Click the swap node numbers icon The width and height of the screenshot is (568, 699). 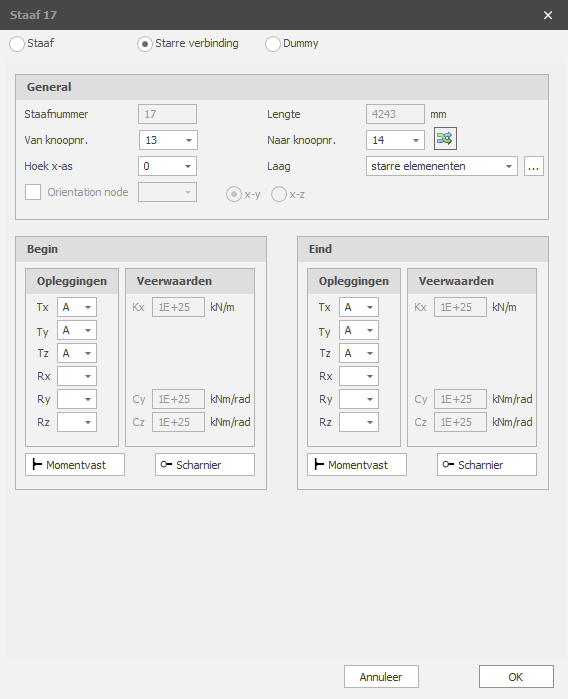tap(445, 139)
